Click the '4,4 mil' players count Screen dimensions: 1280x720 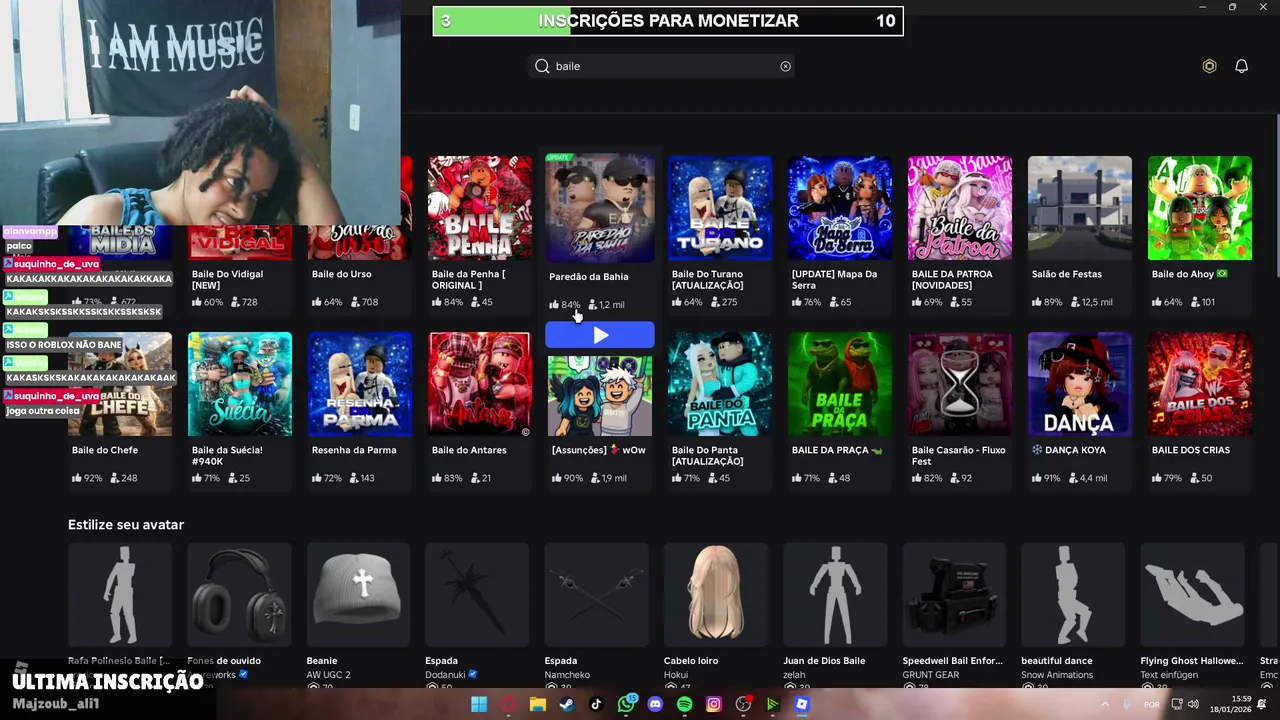(1092, 478)
